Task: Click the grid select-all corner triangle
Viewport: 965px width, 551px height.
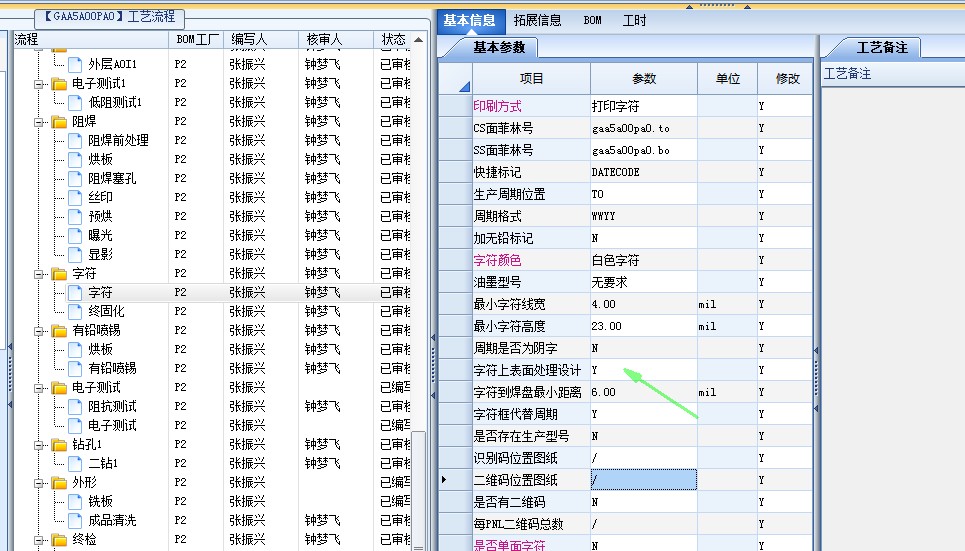Action: (464, 87)
